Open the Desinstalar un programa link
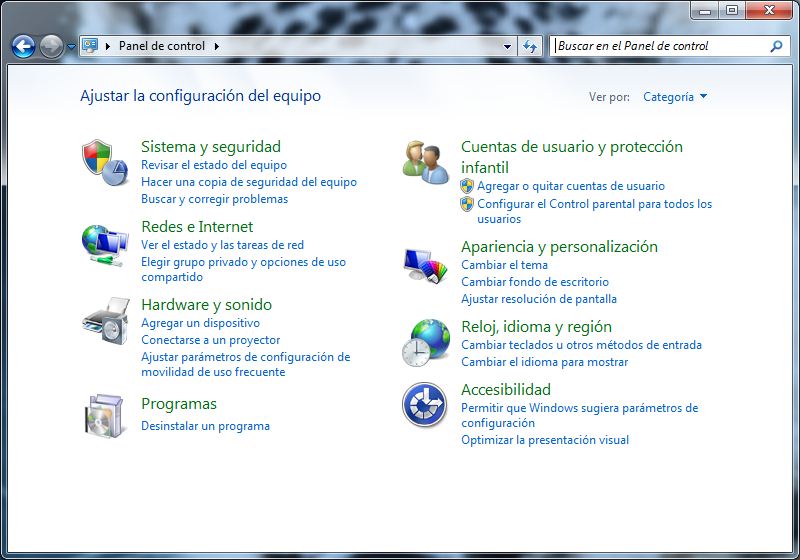 [x=205, y=426]
